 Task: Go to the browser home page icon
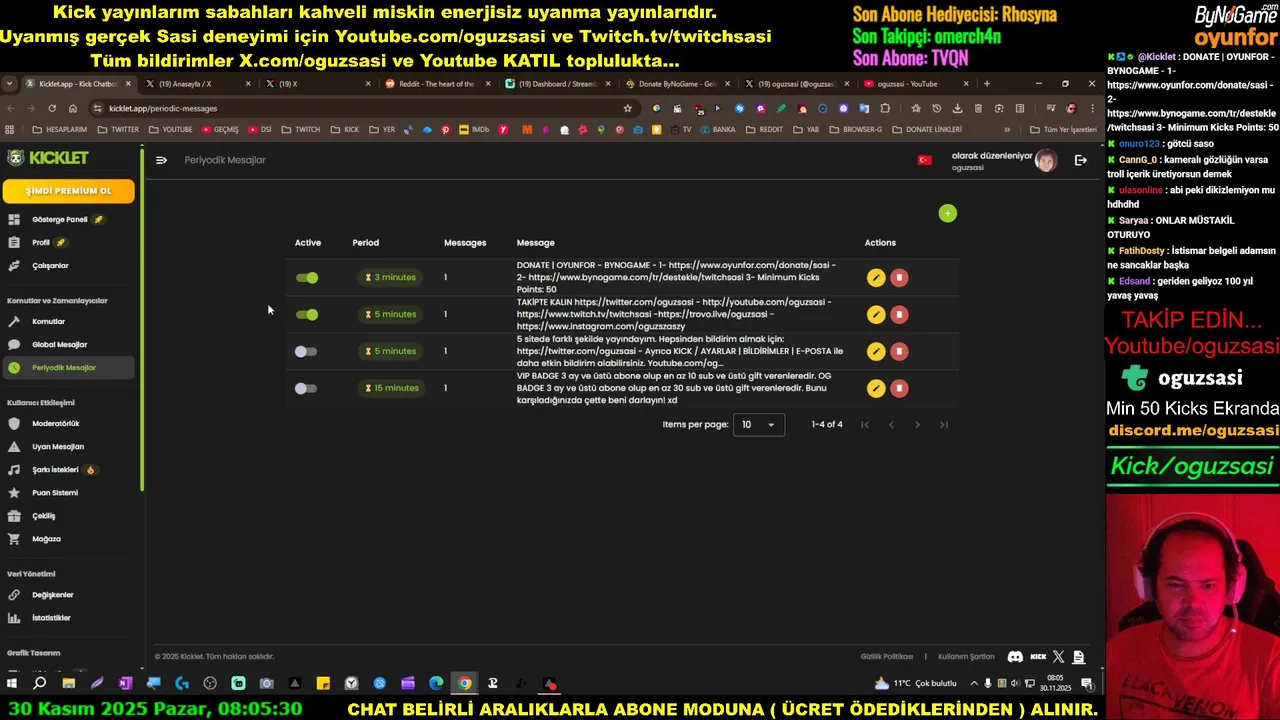[73, 108]
